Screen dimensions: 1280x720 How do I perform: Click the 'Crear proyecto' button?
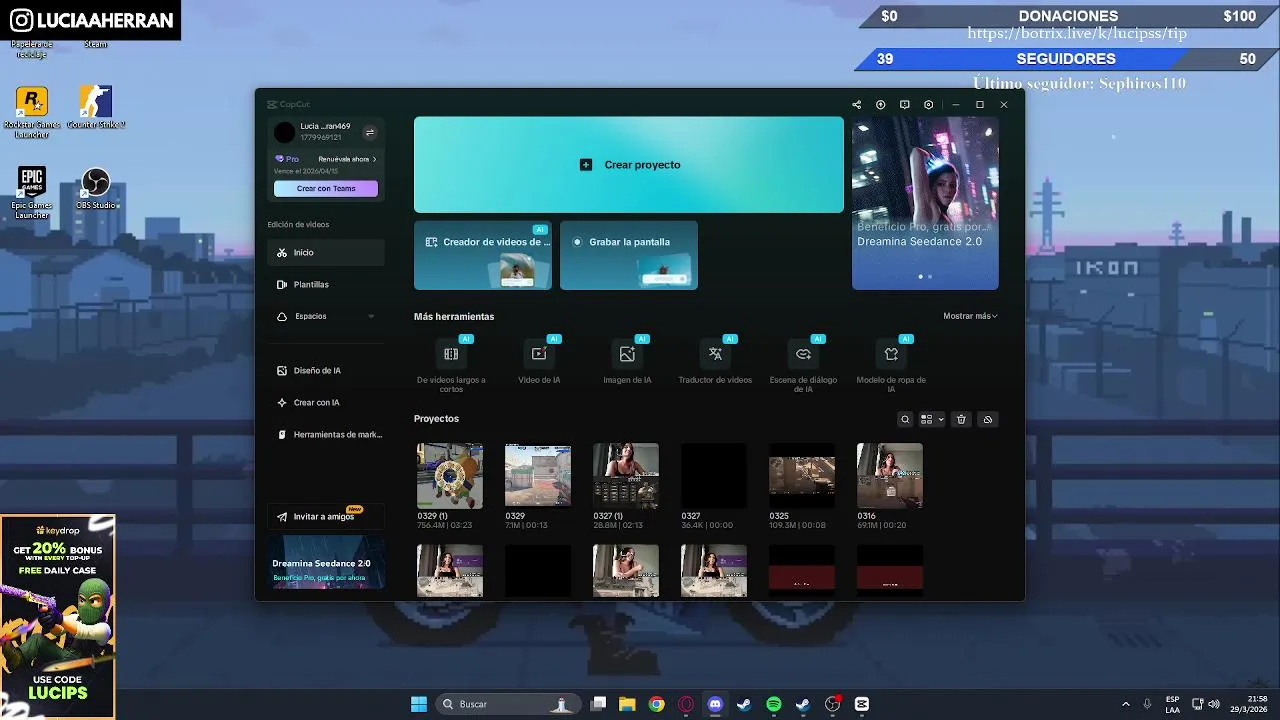point(629,165)
